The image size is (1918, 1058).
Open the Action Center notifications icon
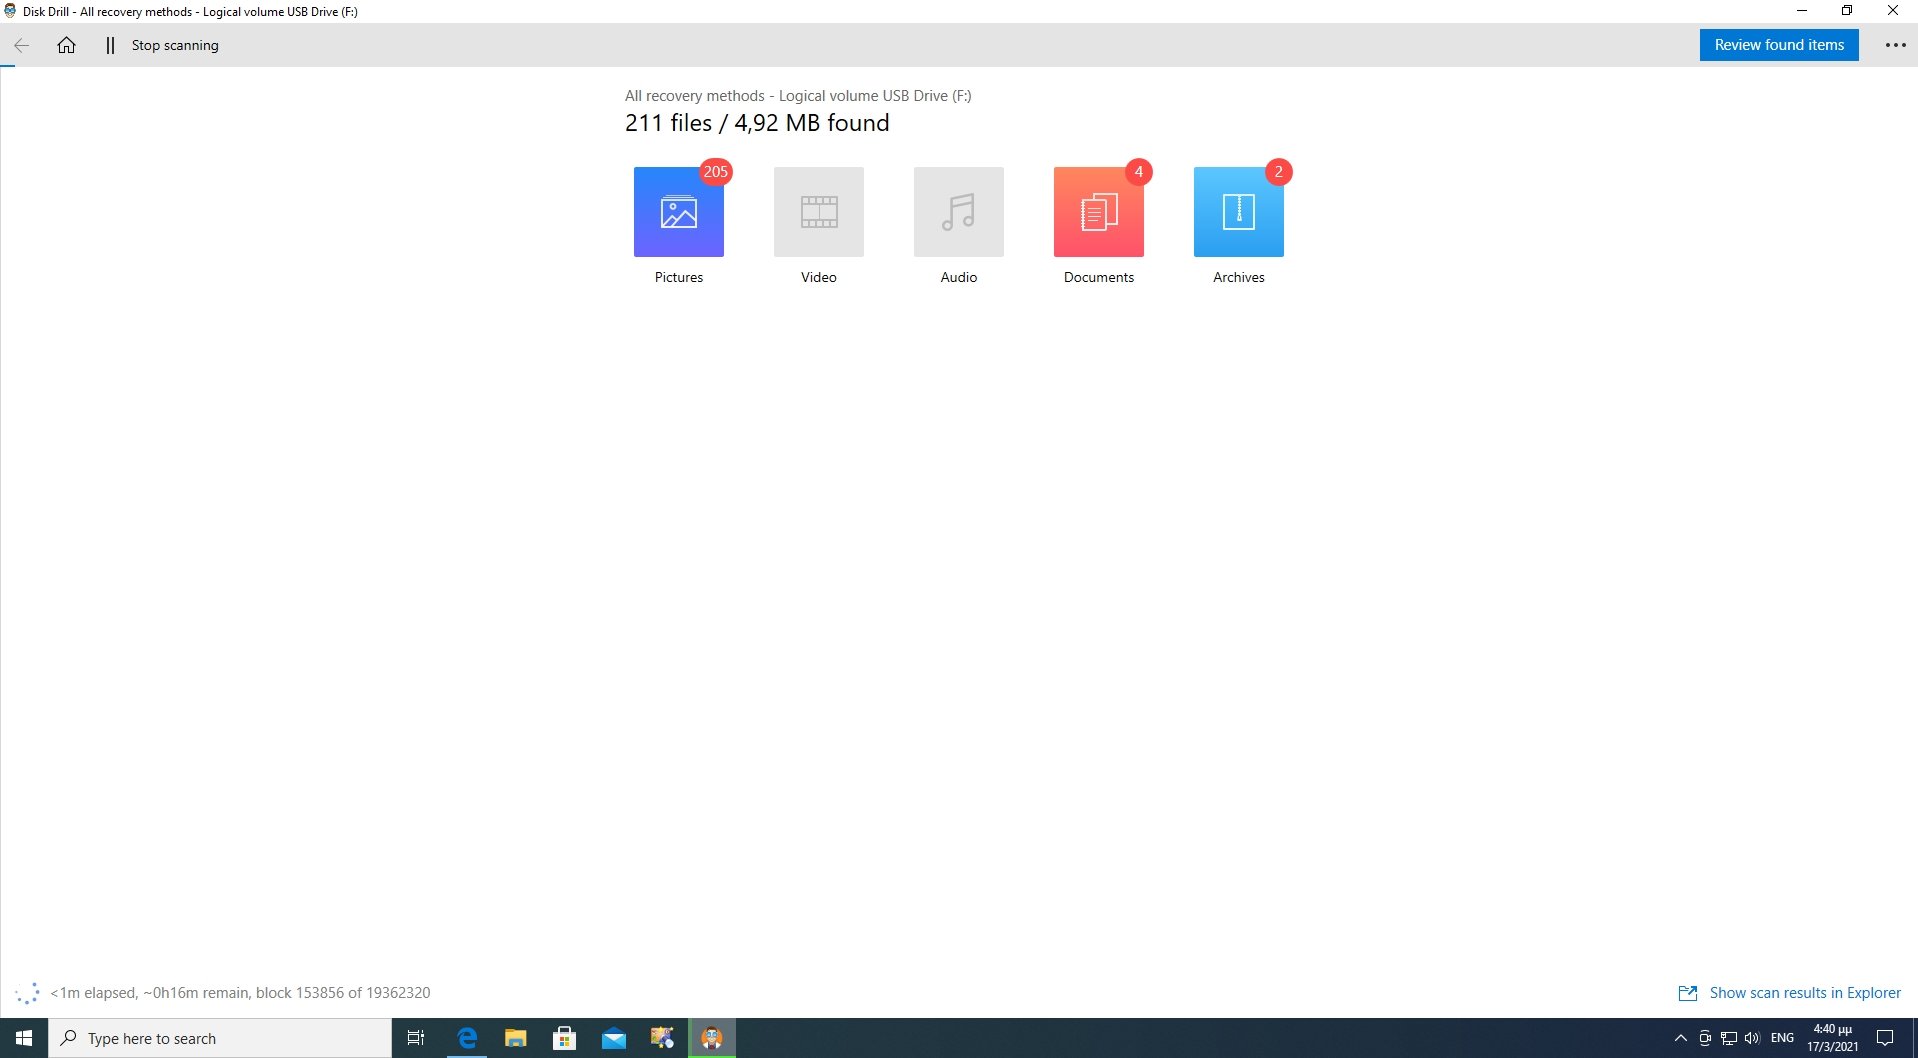click(x=1884, y=1038)
